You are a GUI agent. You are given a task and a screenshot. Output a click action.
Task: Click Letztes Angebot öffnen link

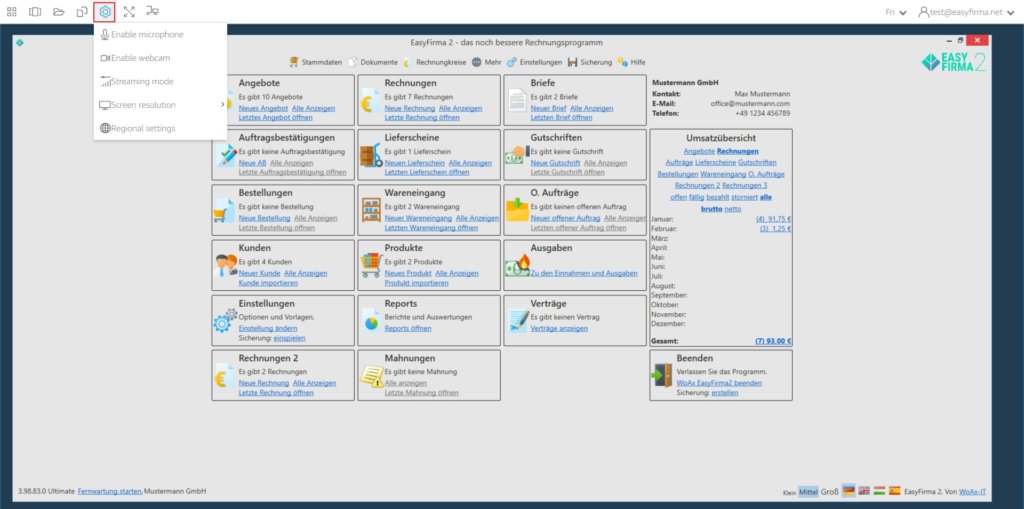pos(276,117)
